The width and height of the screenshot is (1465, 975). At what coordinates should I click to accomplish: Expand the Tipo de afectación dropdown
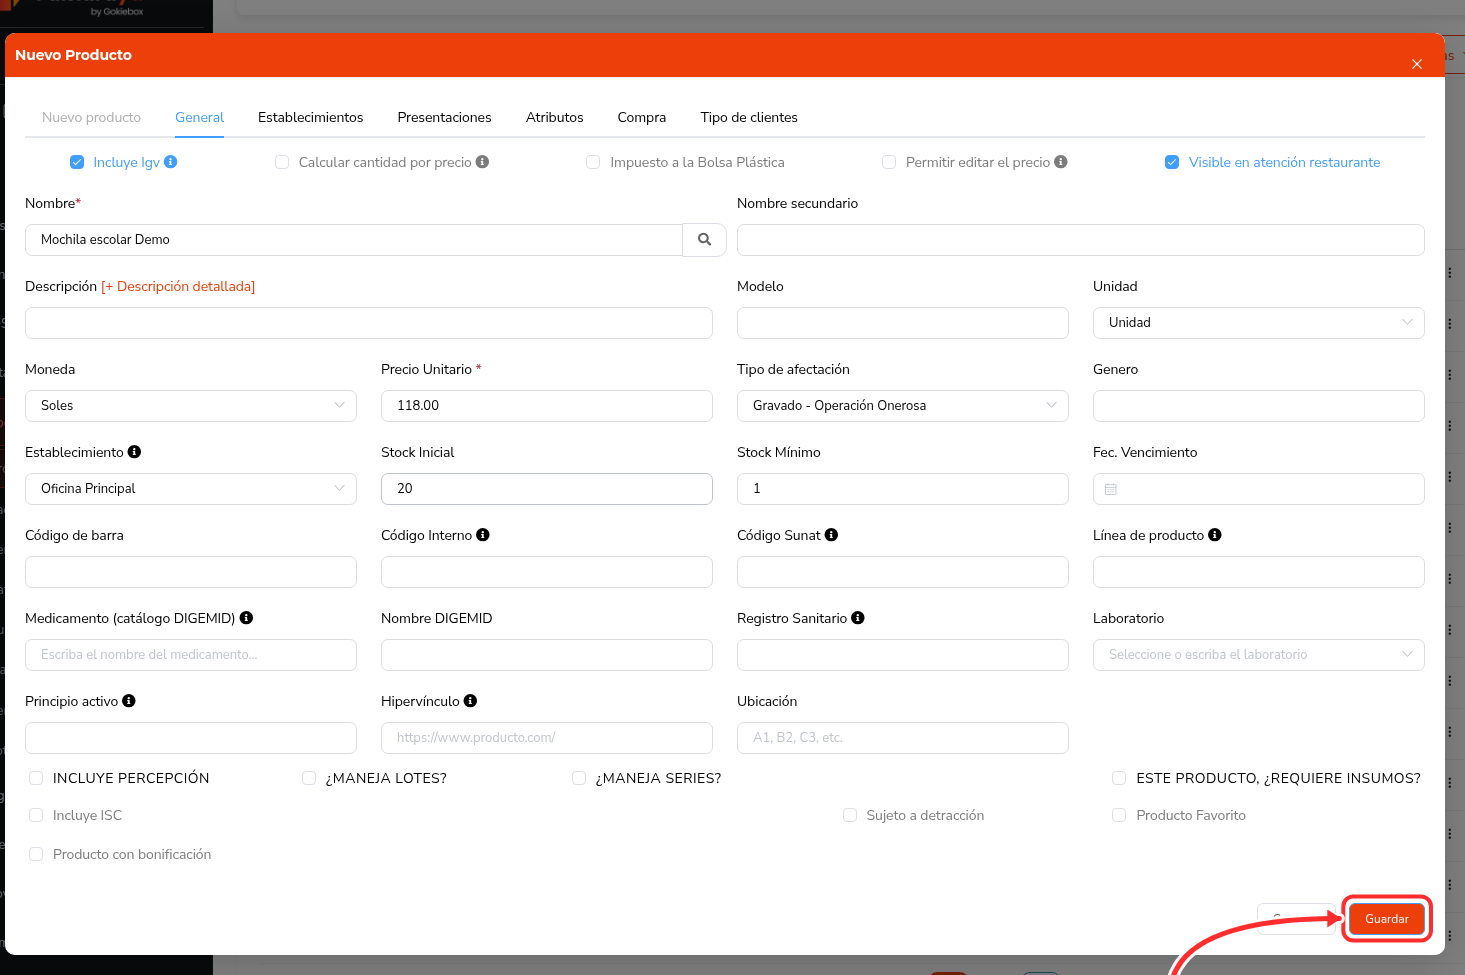tap(903, 406)
